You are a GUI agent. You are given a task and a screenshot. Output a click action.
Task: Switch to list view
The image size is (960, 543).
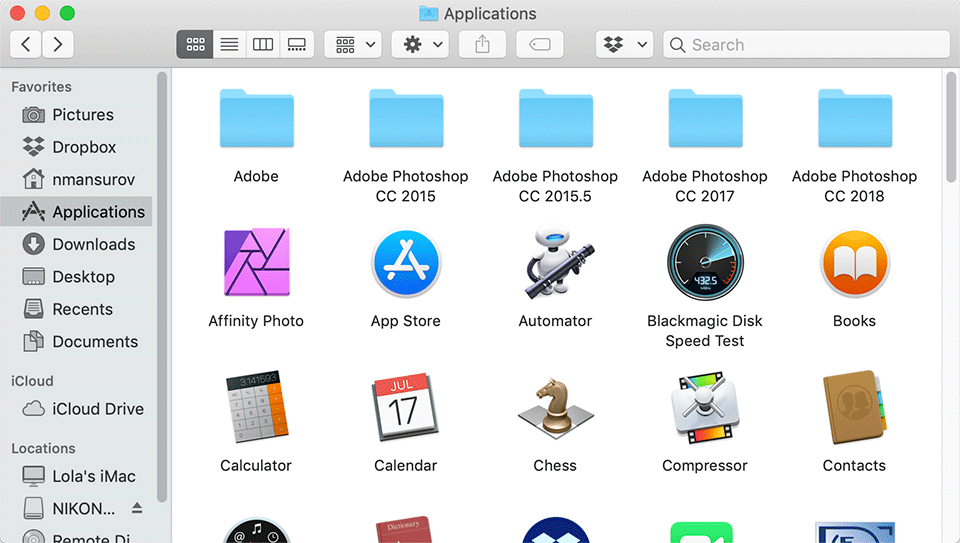coord(230,44)
